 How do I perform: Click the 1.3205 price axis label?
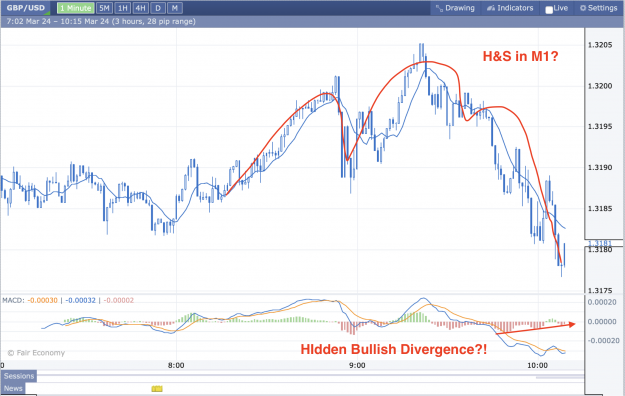tap(600, 45)
